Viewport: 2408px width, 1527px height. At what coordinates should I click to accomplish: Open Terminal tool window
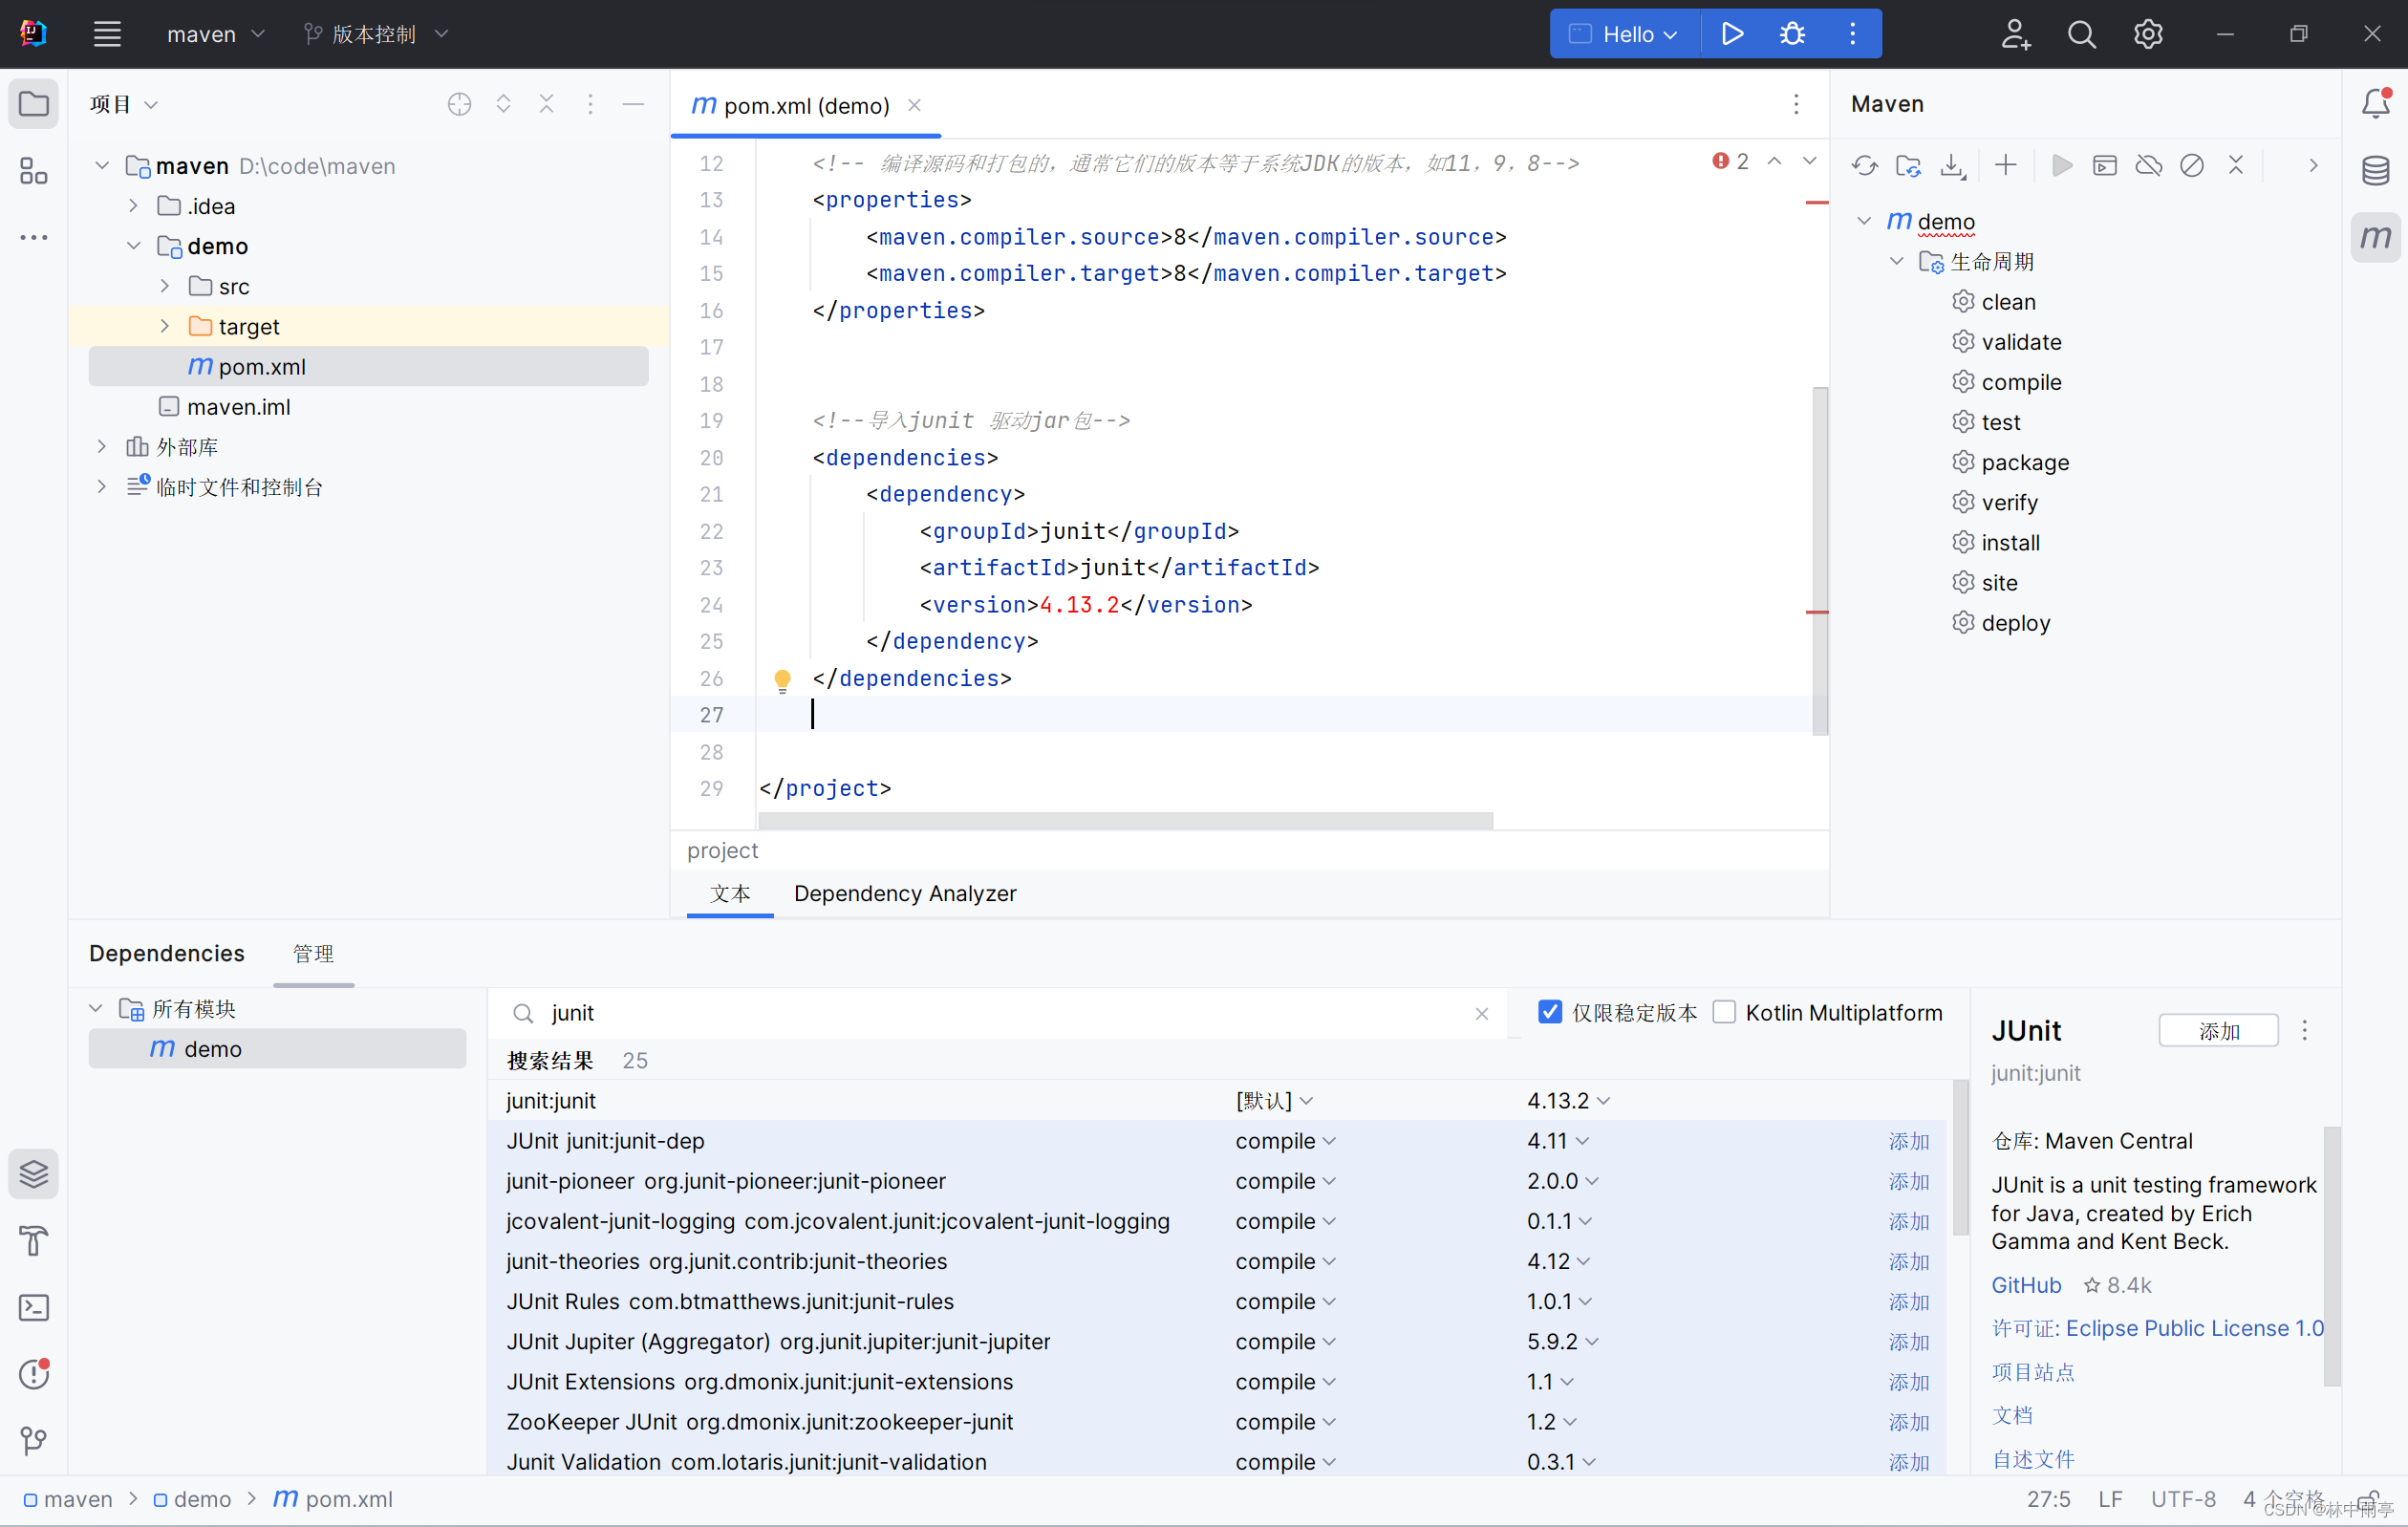pos(34,1307)
